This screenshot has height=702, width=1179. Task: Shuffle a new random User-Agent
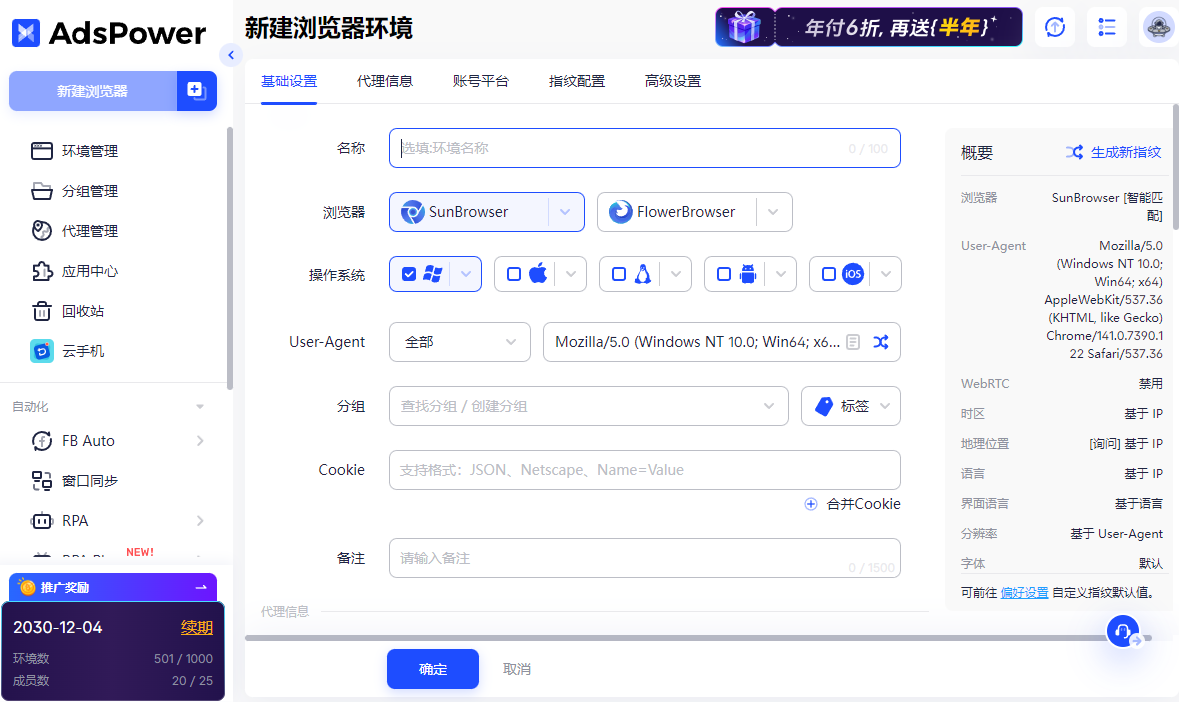coord(881,341)
